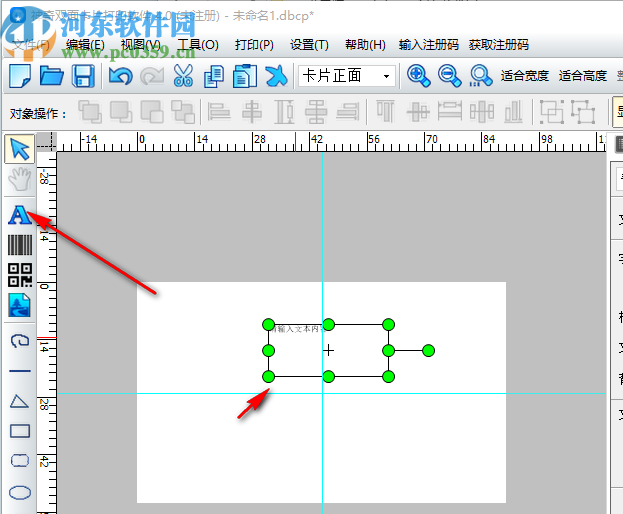Click the top-right green resize handle
The width and height of the screenshot is (623, 514).
[389, 325]
